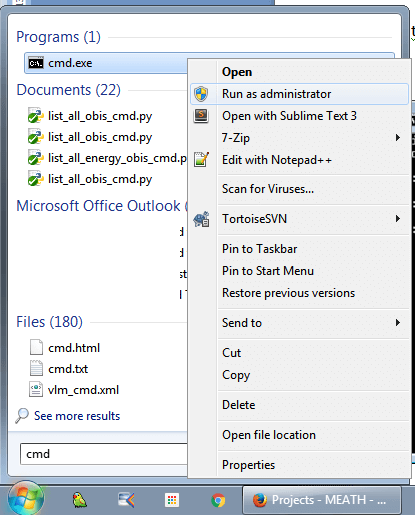The image size is (415, 515).
Task: Select Edit with Notepad++
Action: tap(277, 160)
